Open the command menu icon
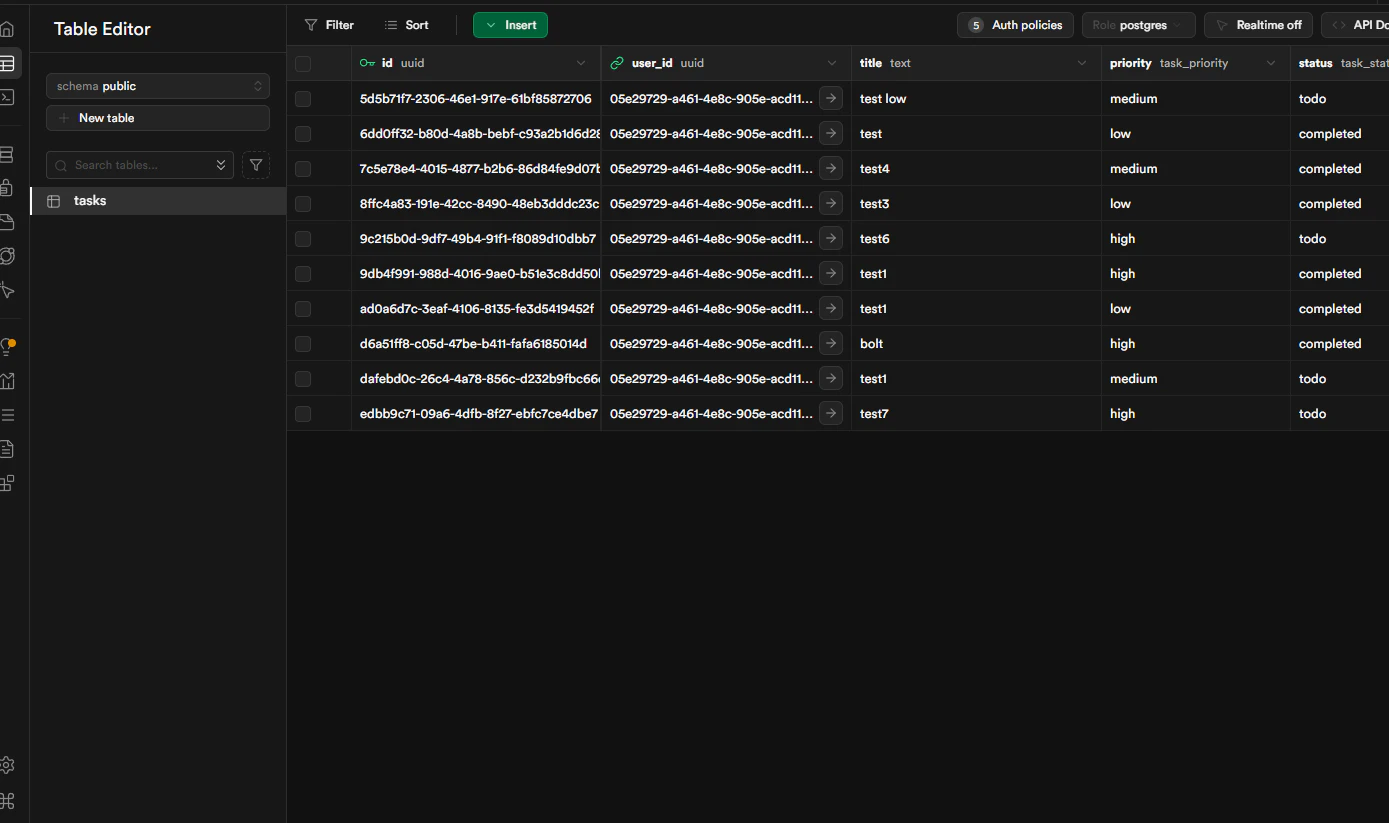This screenshot has height=823, width=1389. click(x=7, y=800)
